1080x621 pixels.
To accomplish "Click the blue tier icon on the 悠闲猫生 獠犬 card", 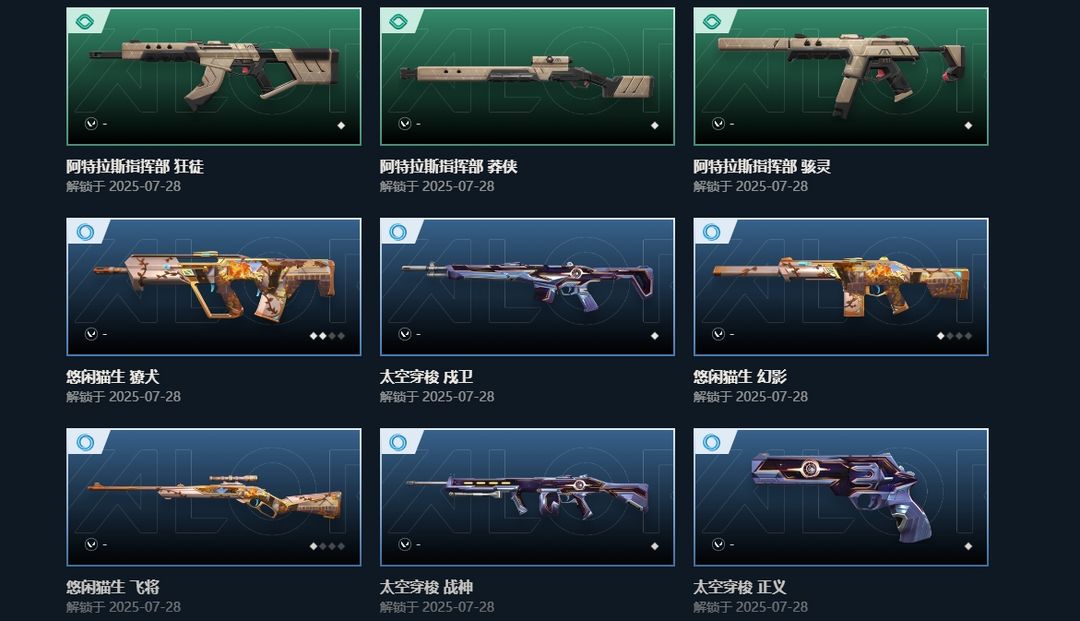I will [85, 232].
